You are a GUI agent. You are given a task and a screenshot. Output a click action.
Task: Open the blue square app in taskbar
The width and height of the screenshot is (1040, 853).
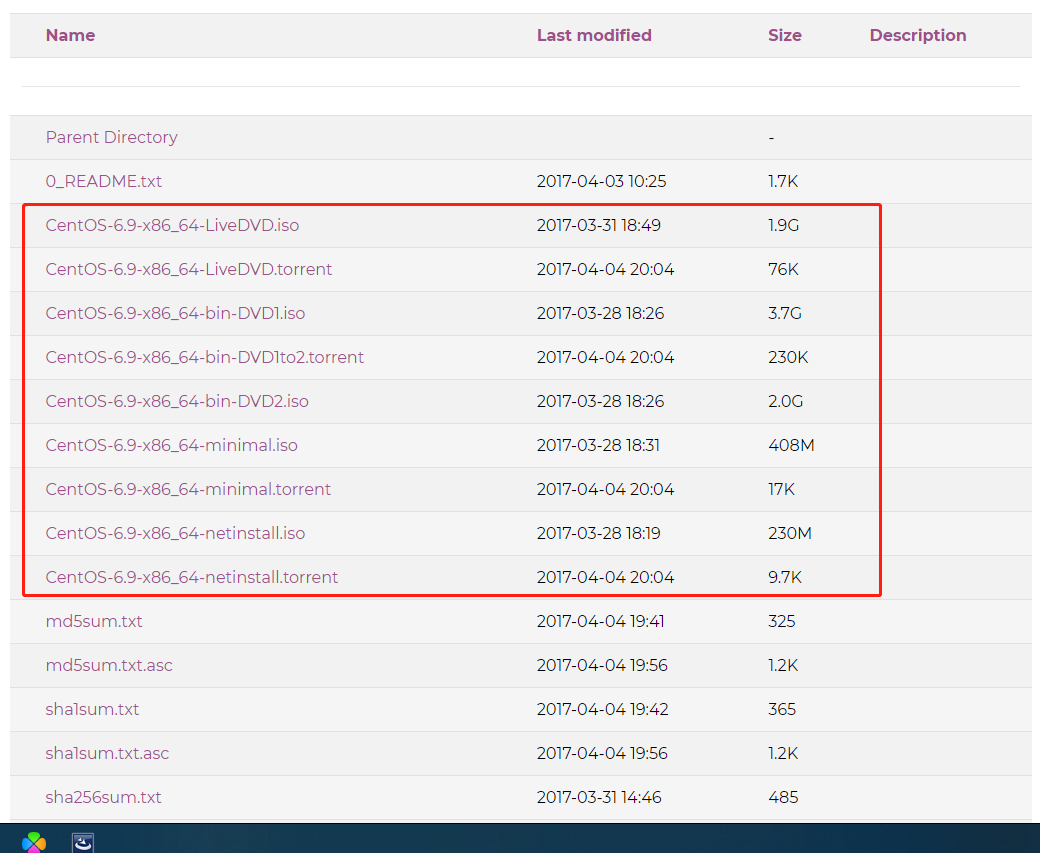tap(83, 842)
